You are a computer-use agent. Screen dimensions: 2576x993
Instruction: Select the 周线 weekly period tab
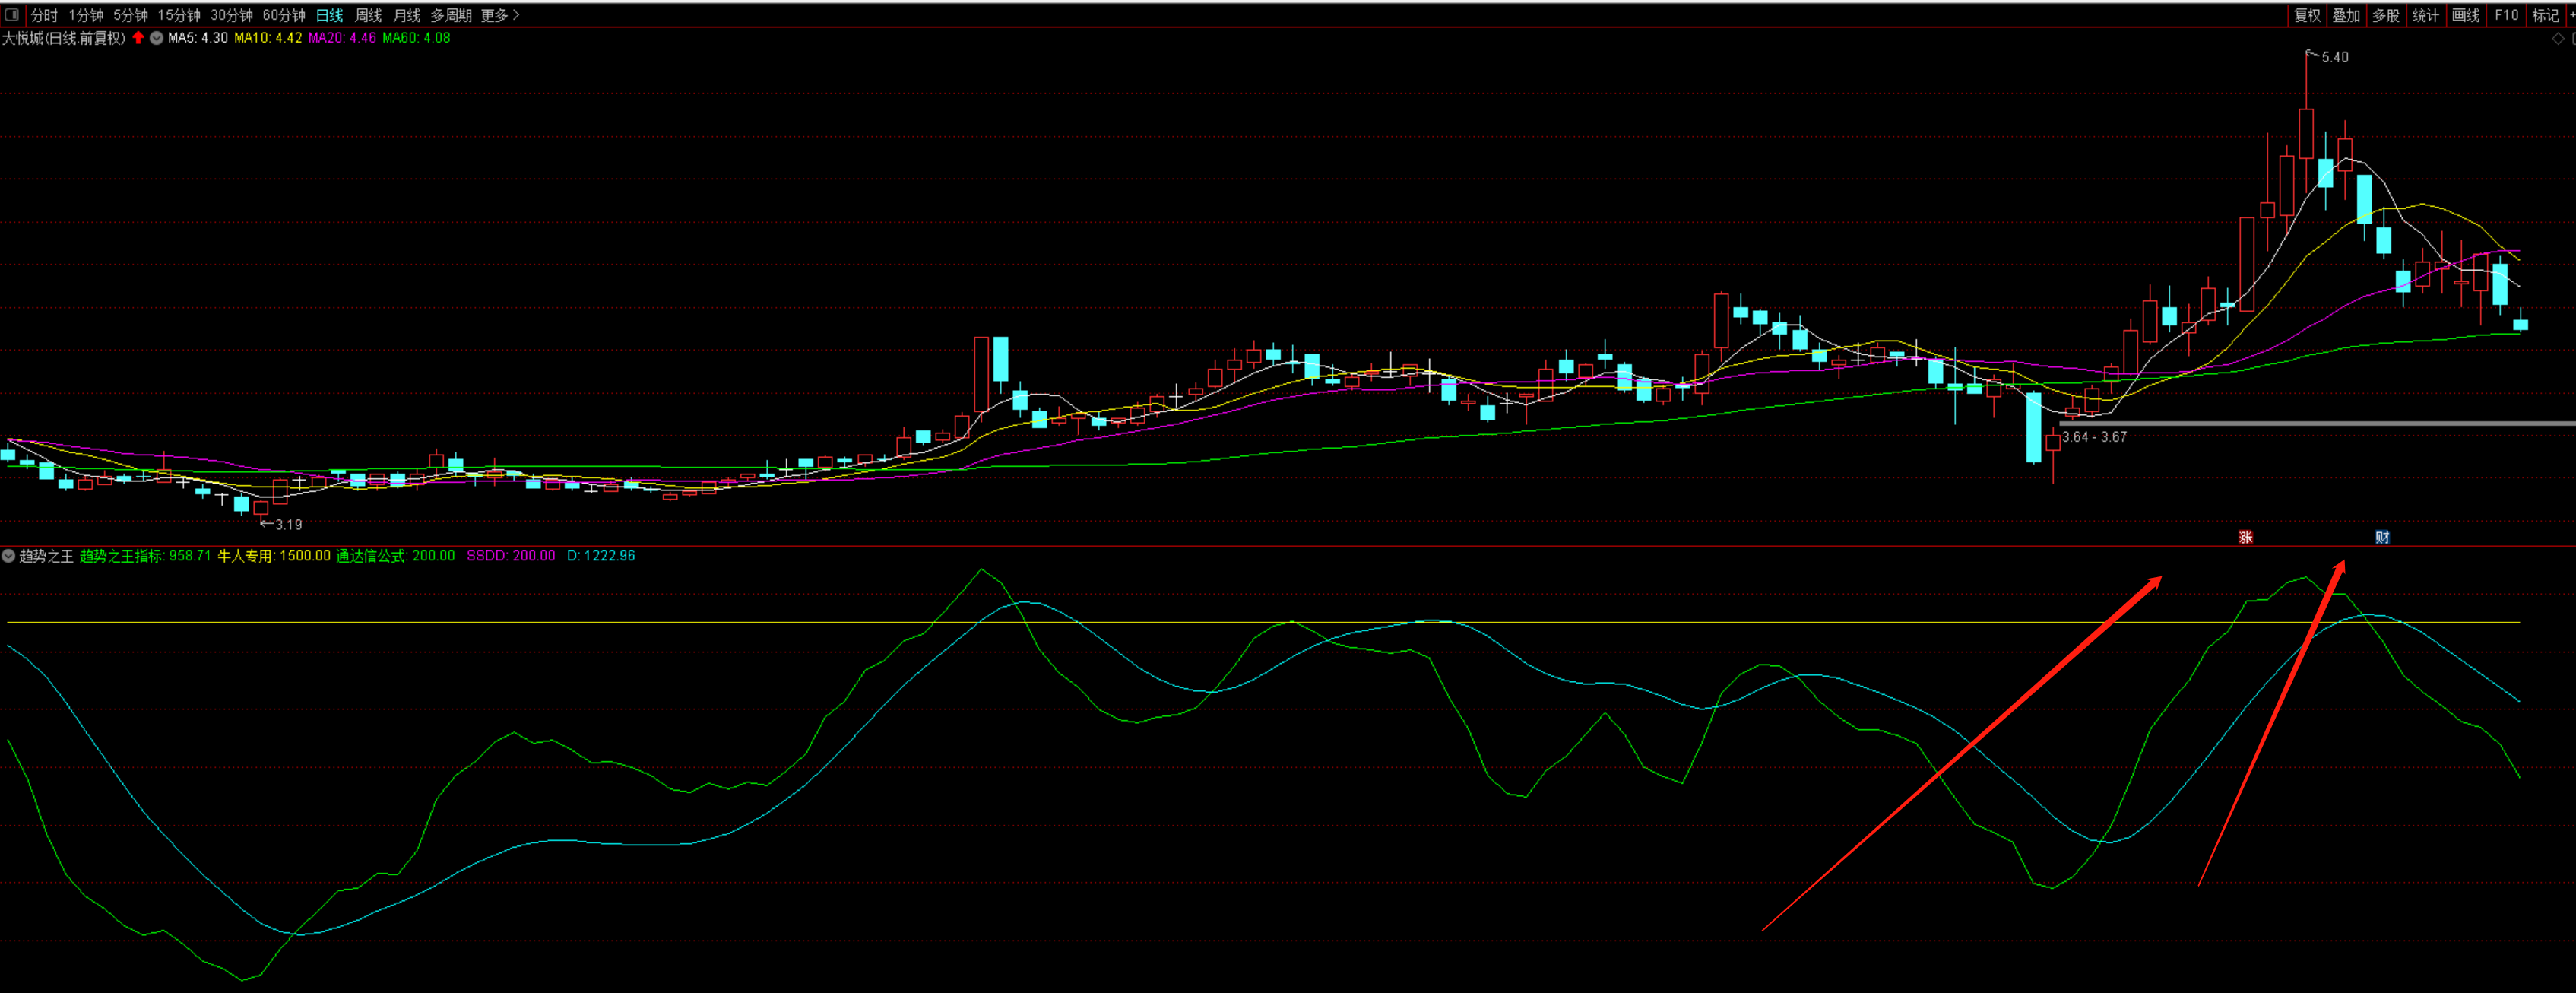[x=369, y=15]
